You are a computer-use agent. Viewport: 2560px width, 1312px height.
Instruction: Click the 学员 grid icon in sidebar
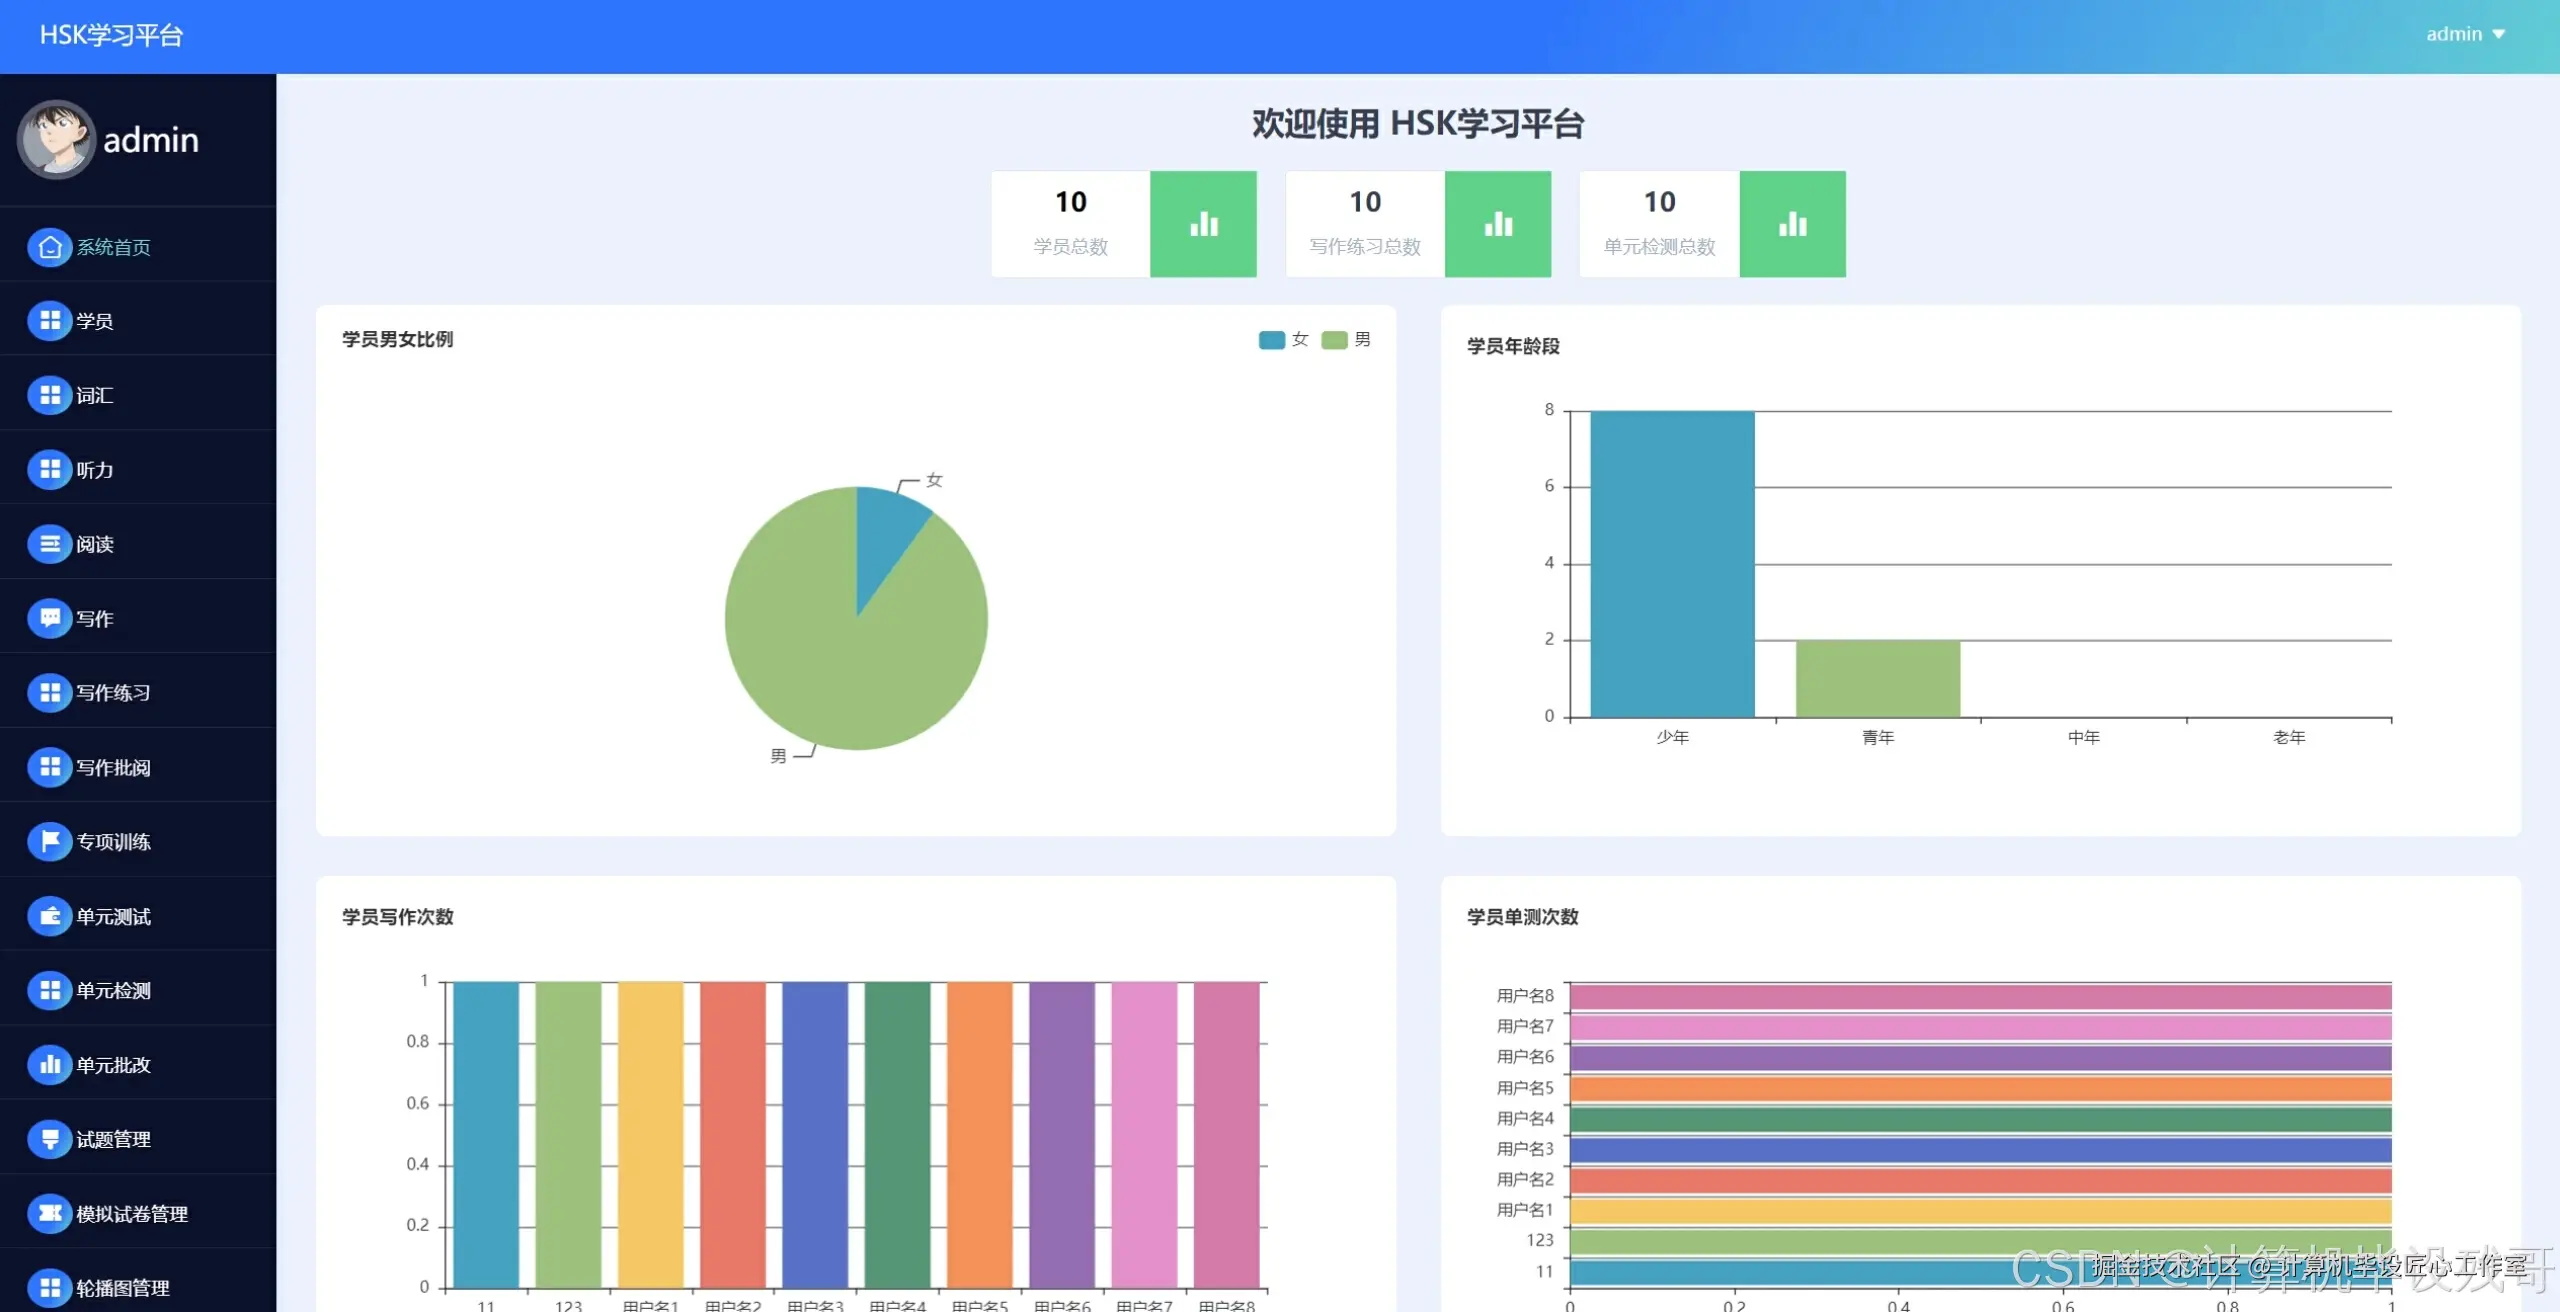[50, 321]
